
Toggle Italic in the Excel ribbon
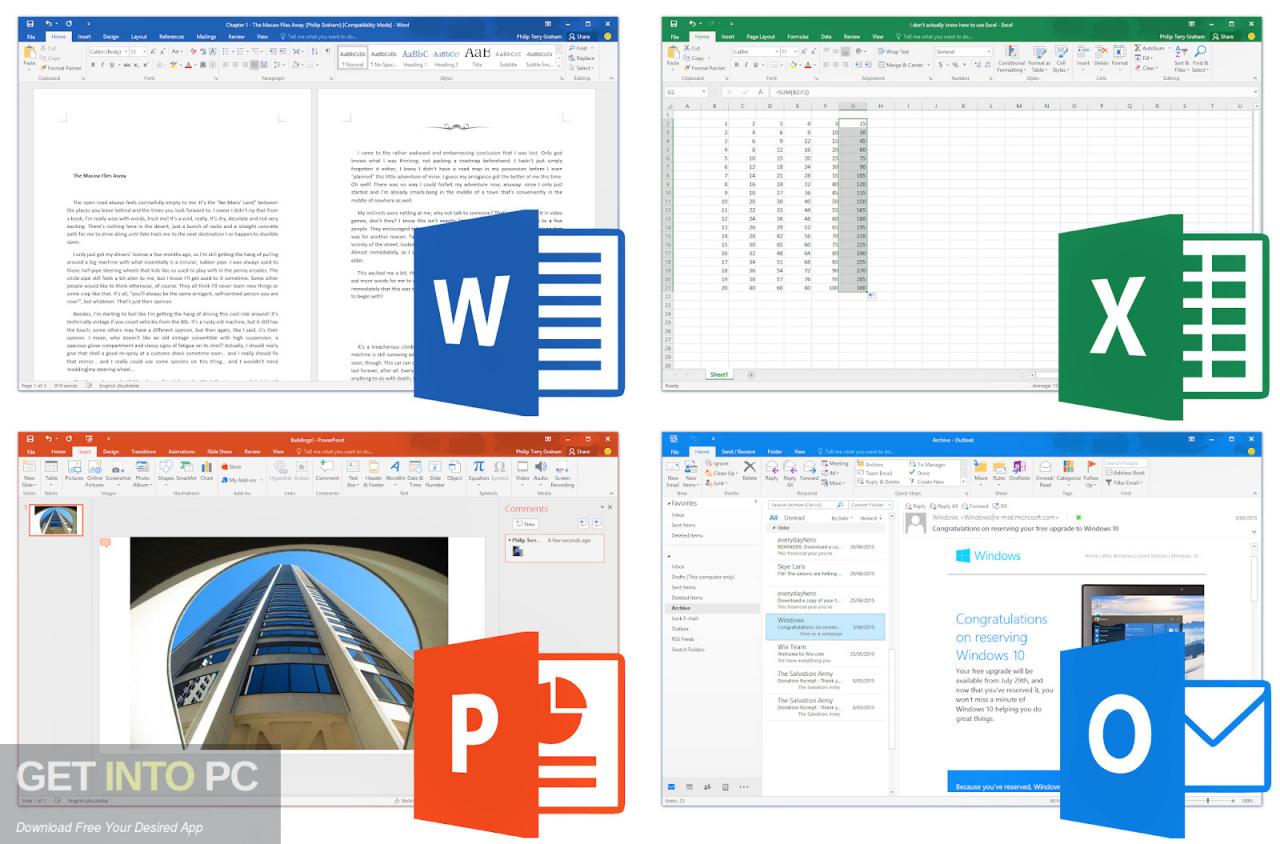click(746, 65)
